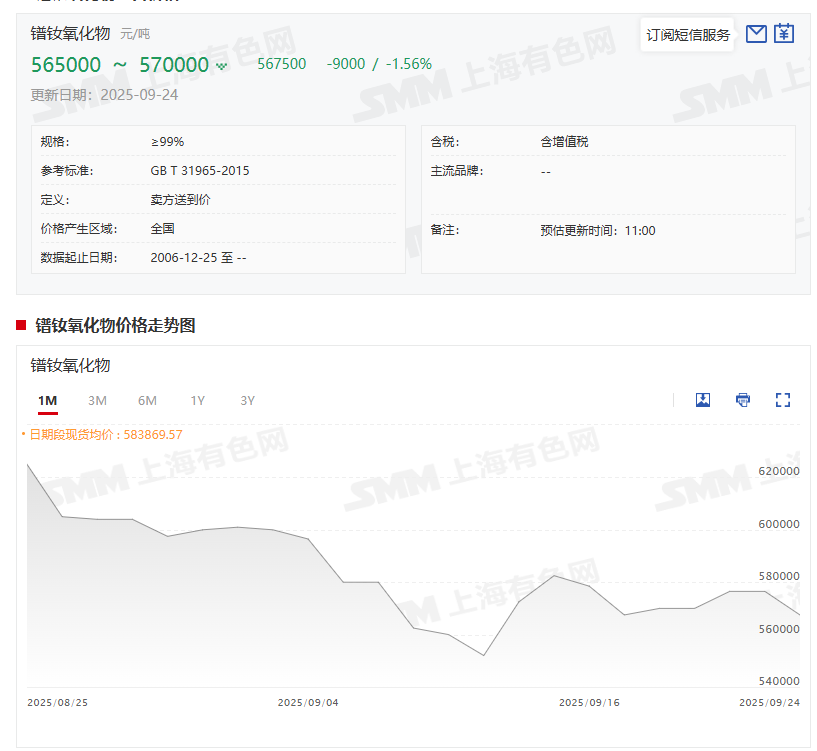Click the yen calendar price icon
This screenshot has width=817, height=751.
point(784,34)
